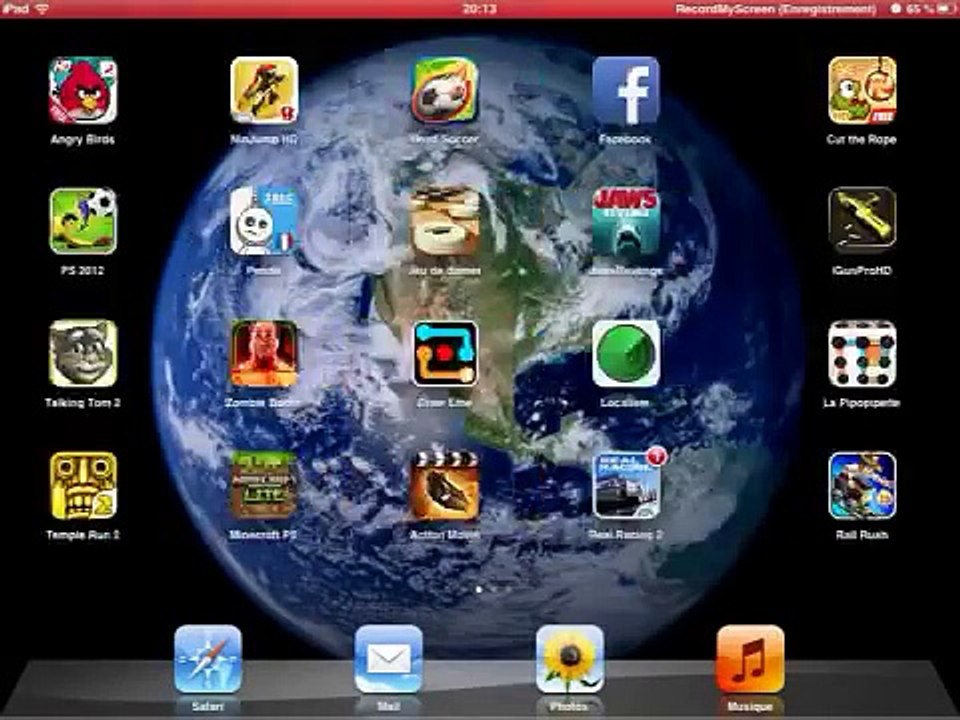960x720 pixels.
Task: Open the green radar Localiser app
Action: [x=626, y=353]
